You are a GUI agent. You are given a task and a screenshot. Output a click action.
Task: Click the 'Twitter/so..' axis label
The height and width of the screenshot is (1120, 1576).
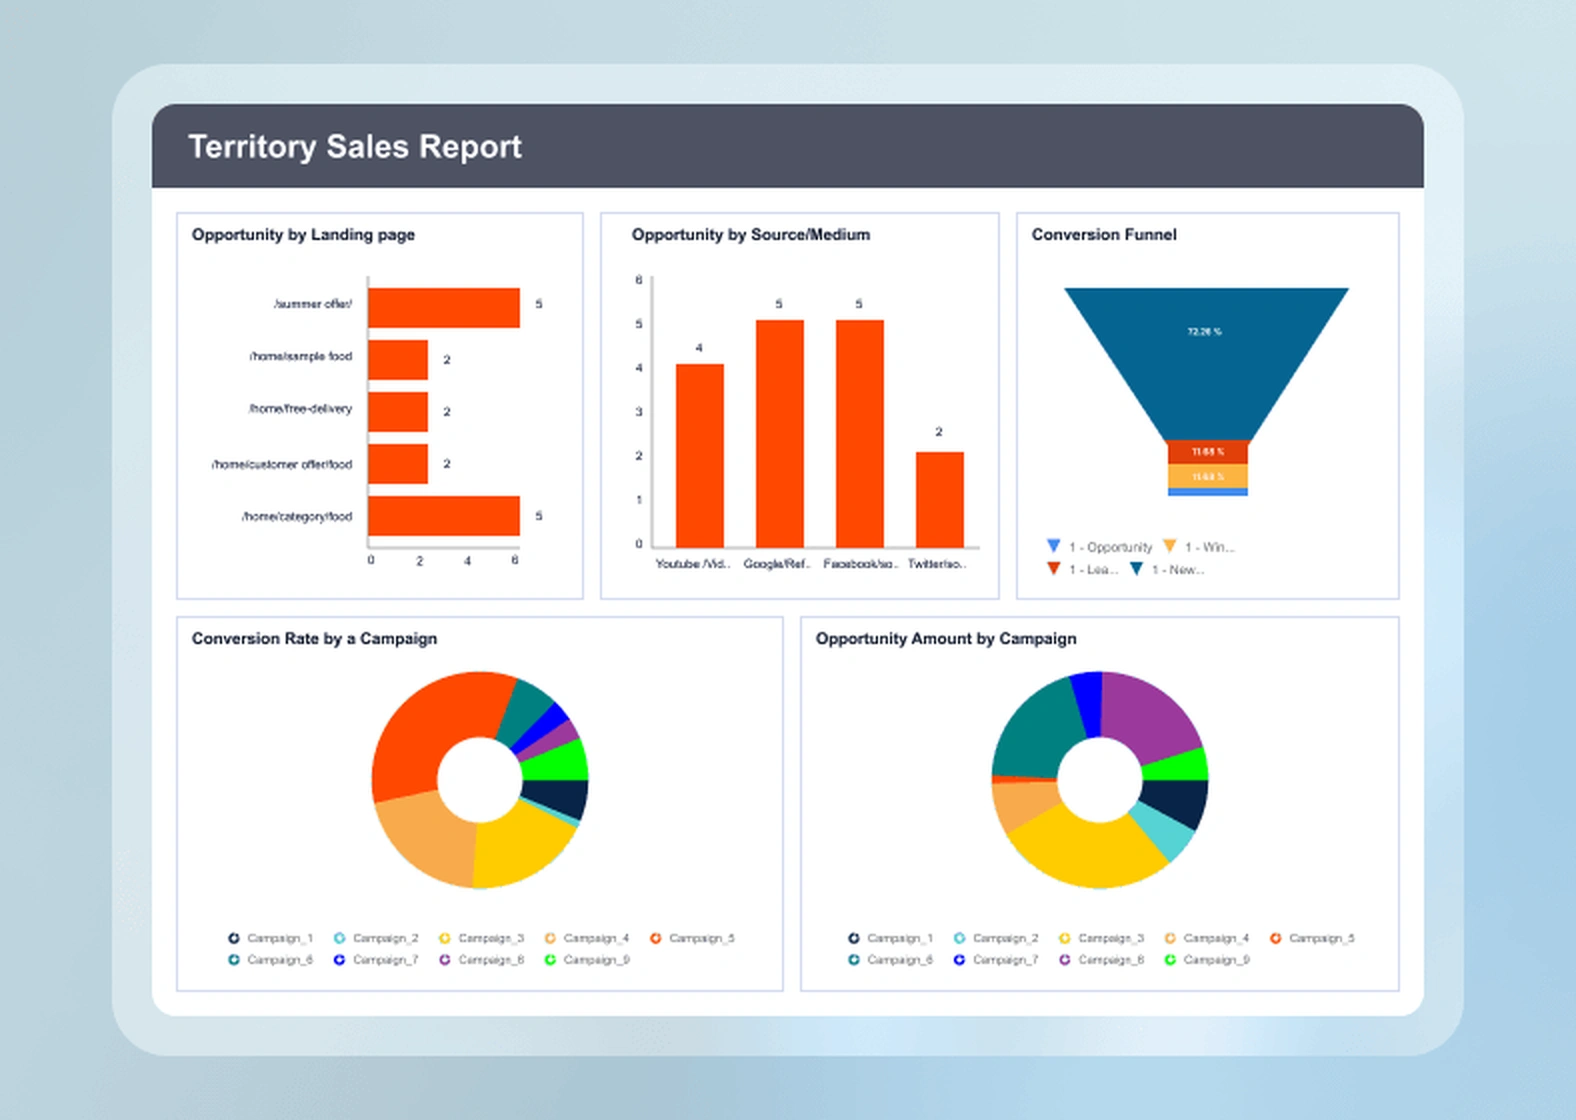(x=937, y=564)
